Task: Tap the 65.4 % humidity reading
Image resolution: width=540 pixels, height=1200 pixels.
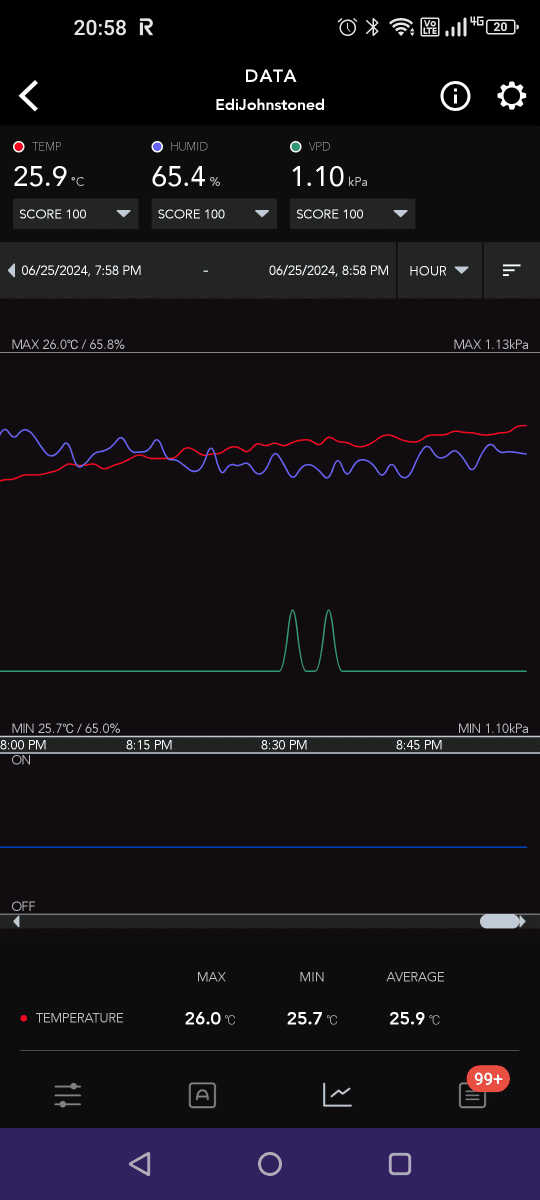Action: [186, 178]
